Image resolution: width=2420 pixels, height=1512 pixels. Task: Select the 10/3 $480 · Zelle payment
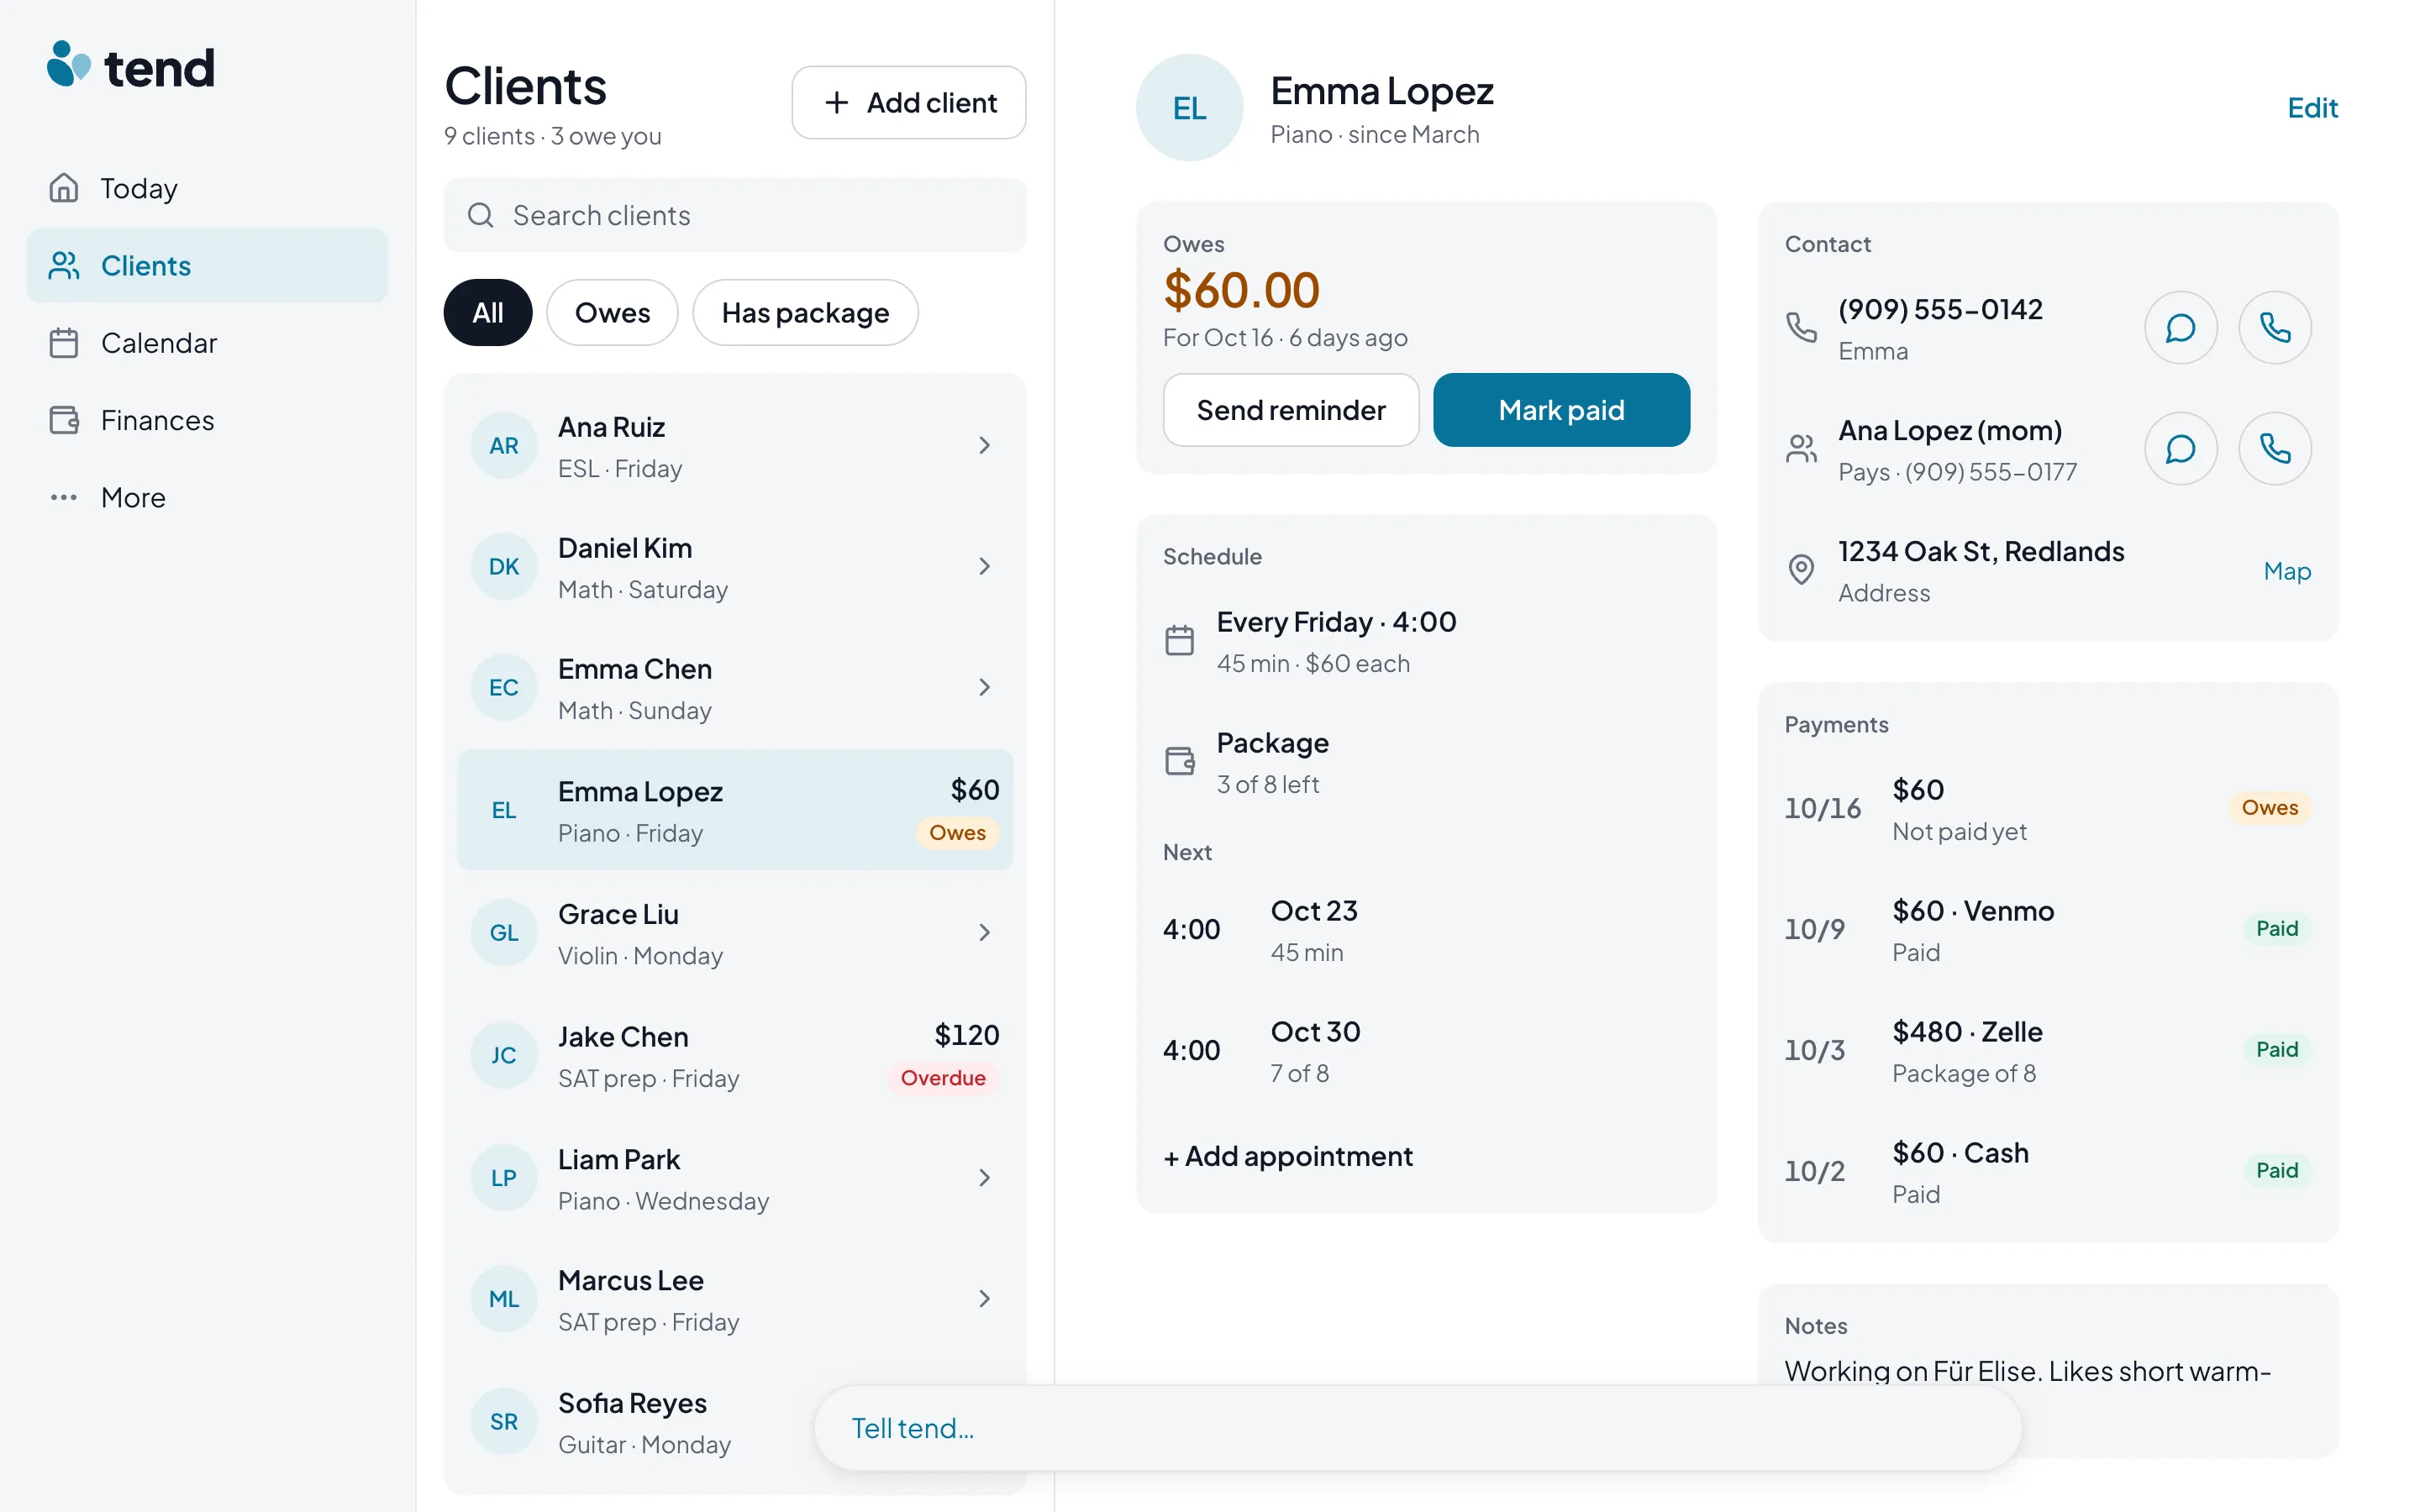(x=2047, y=1050)
